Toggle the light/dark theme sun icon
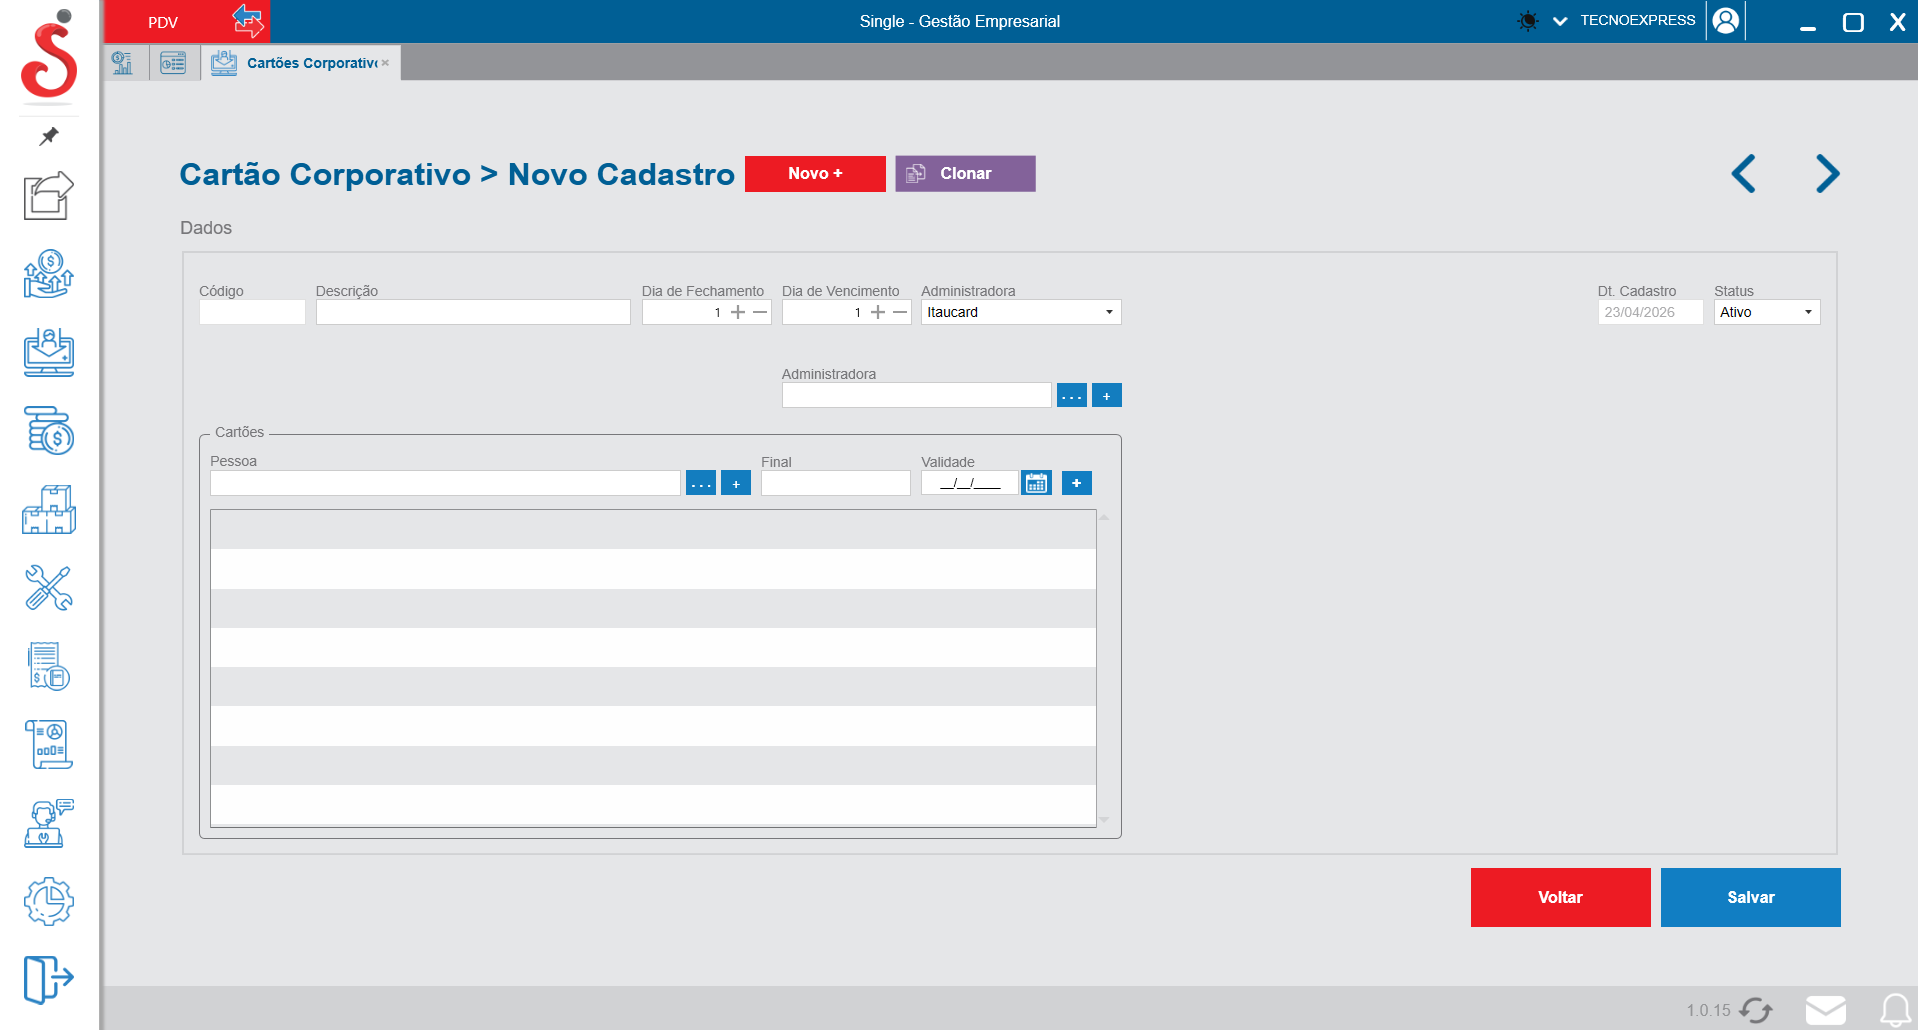This screenshot has height=1030, width=1918. point(1527,21)
